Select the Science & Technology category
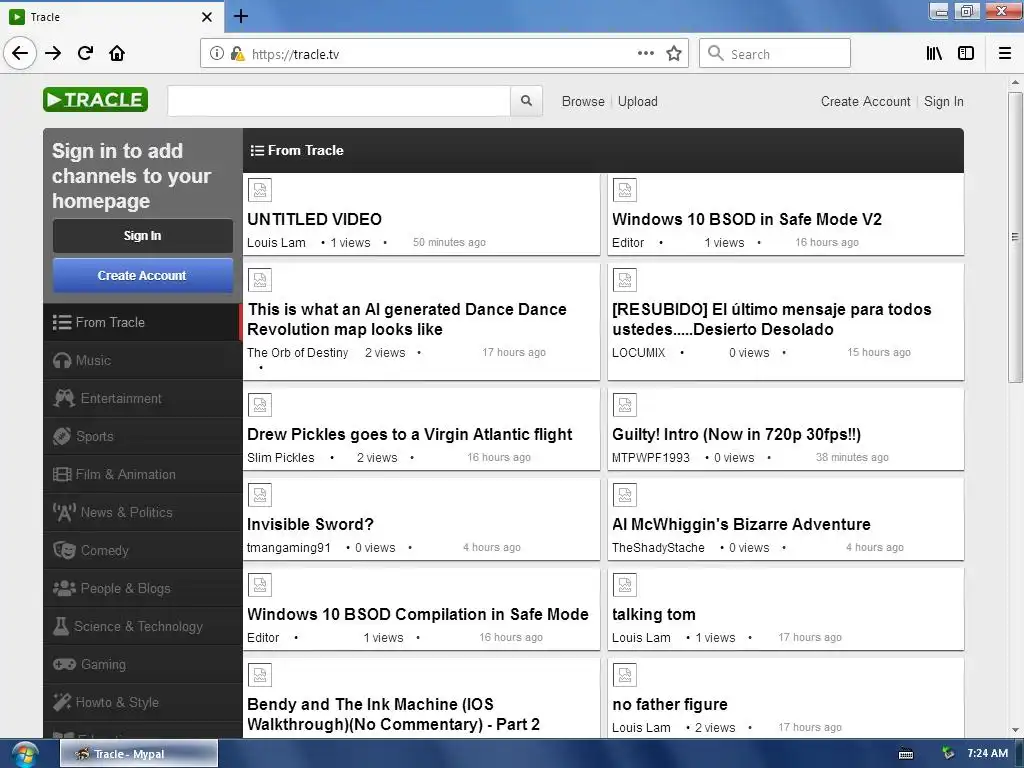This screenshot has height=768, width=1024. [x=142, y=626]
